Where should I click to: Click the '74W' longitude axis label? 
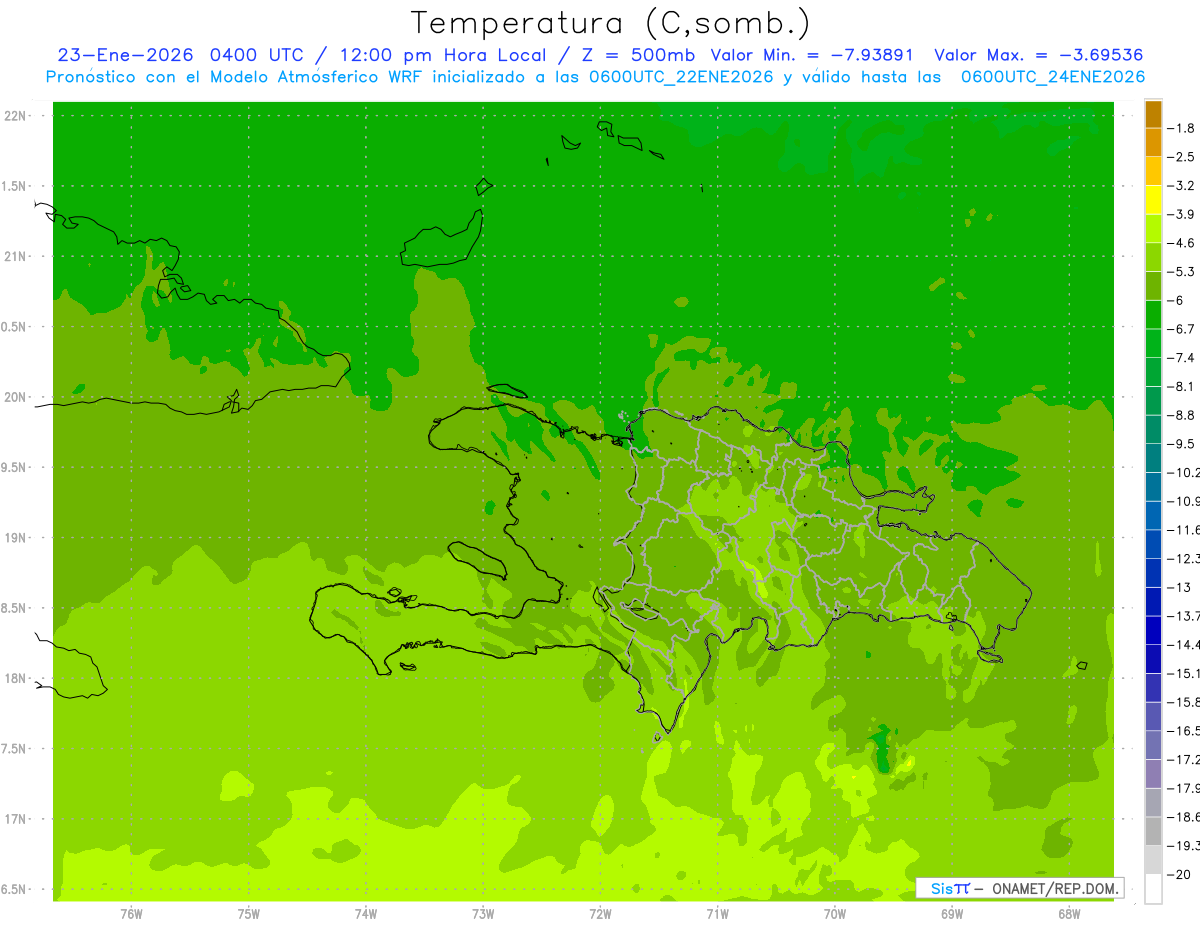click(x=366, y=914)
